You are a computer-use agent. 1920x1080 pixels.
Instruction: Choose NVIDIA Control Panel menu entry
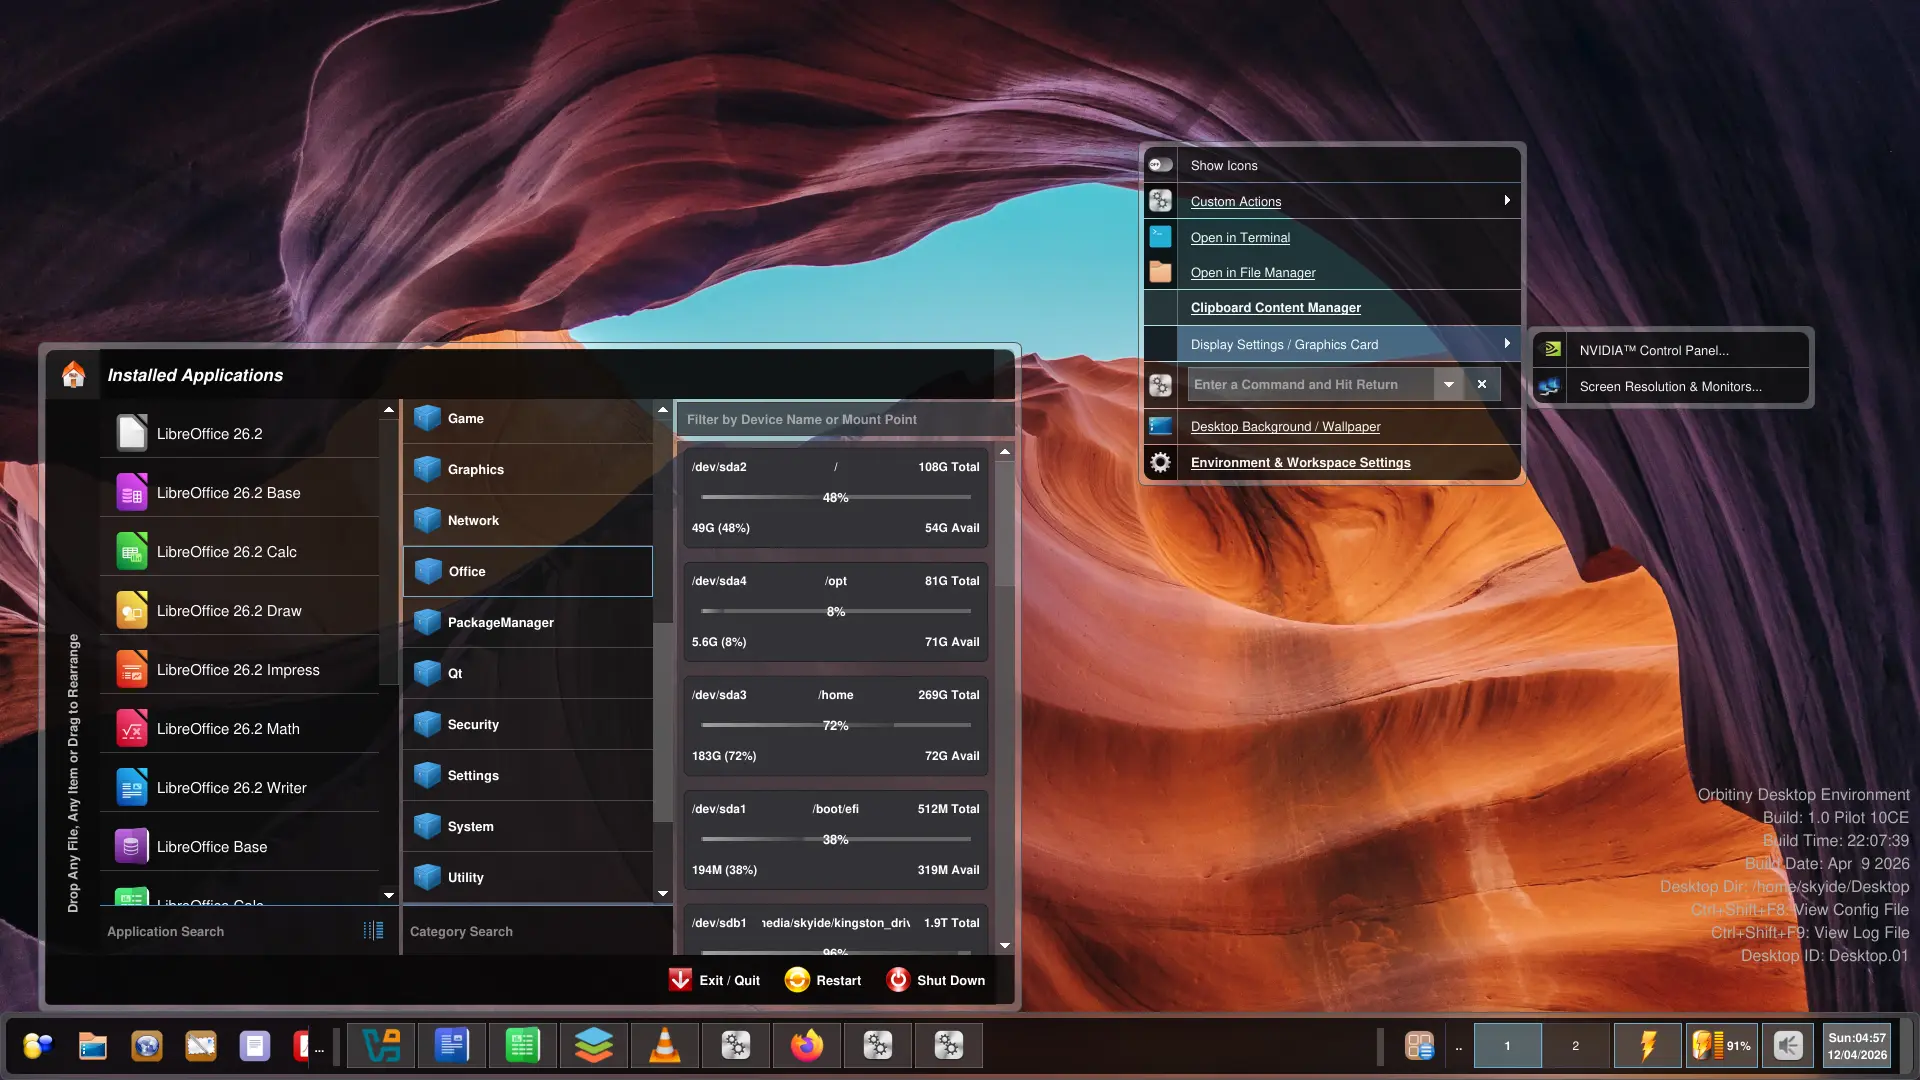[x=1653, y=350]
